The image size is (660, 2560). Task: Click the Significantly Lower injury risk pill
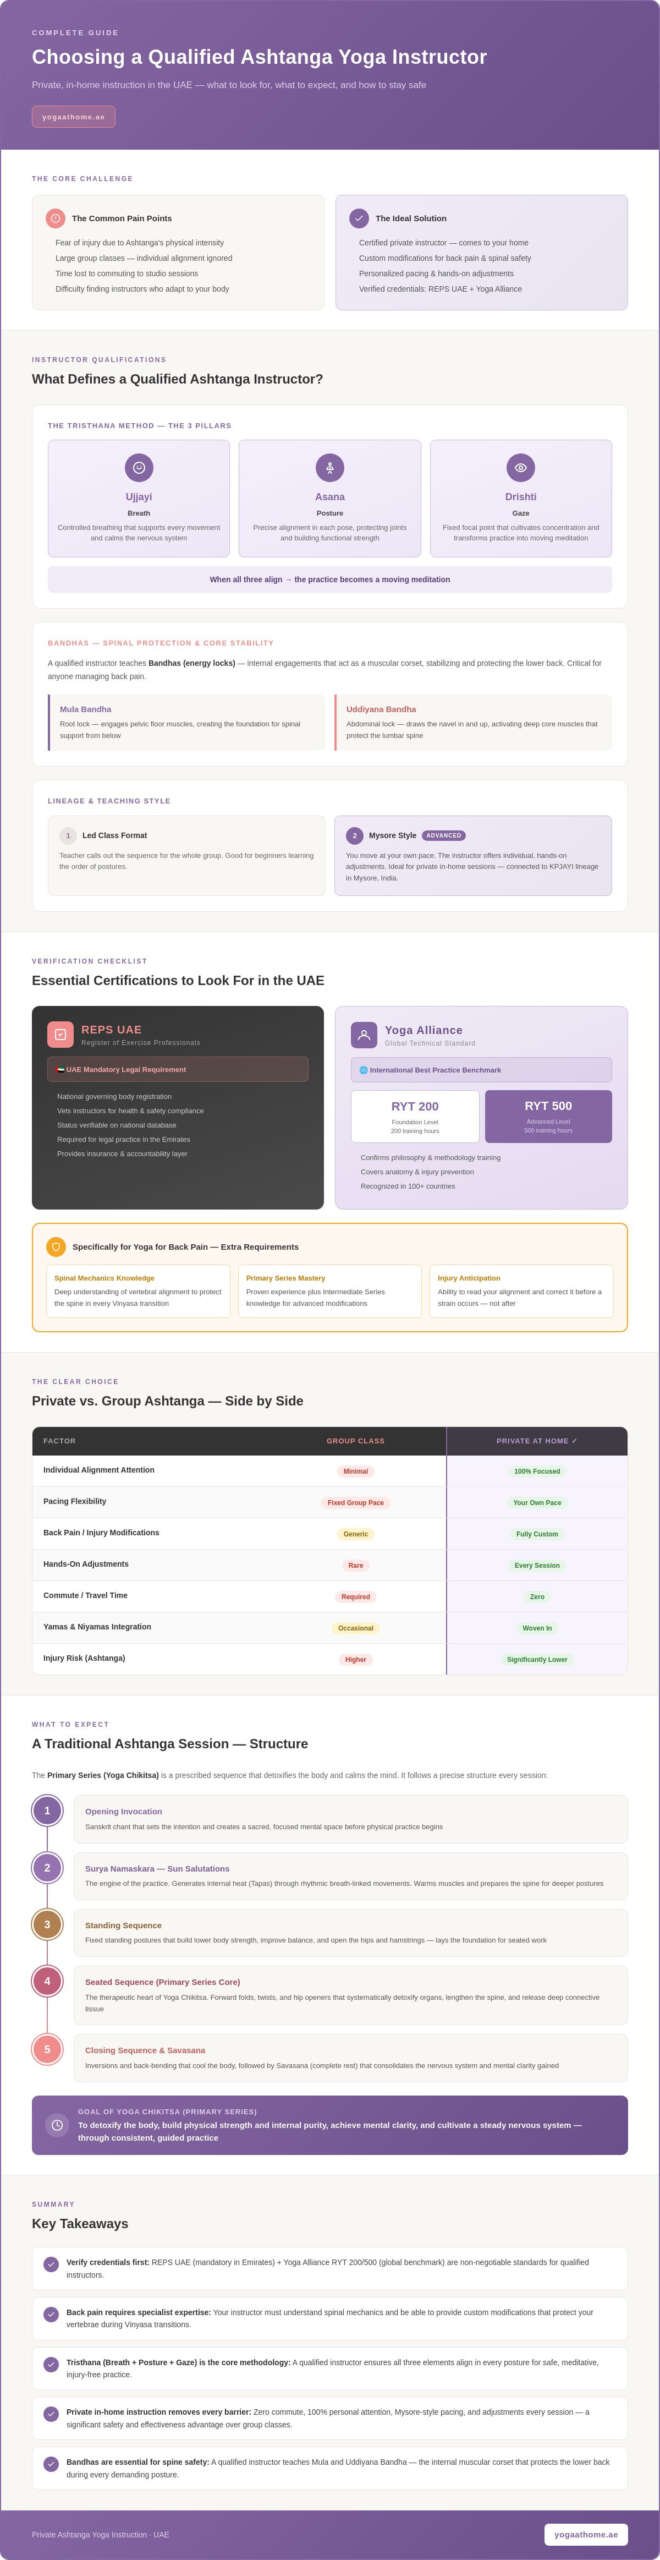pyautogui.click(x=537, y=1659)
